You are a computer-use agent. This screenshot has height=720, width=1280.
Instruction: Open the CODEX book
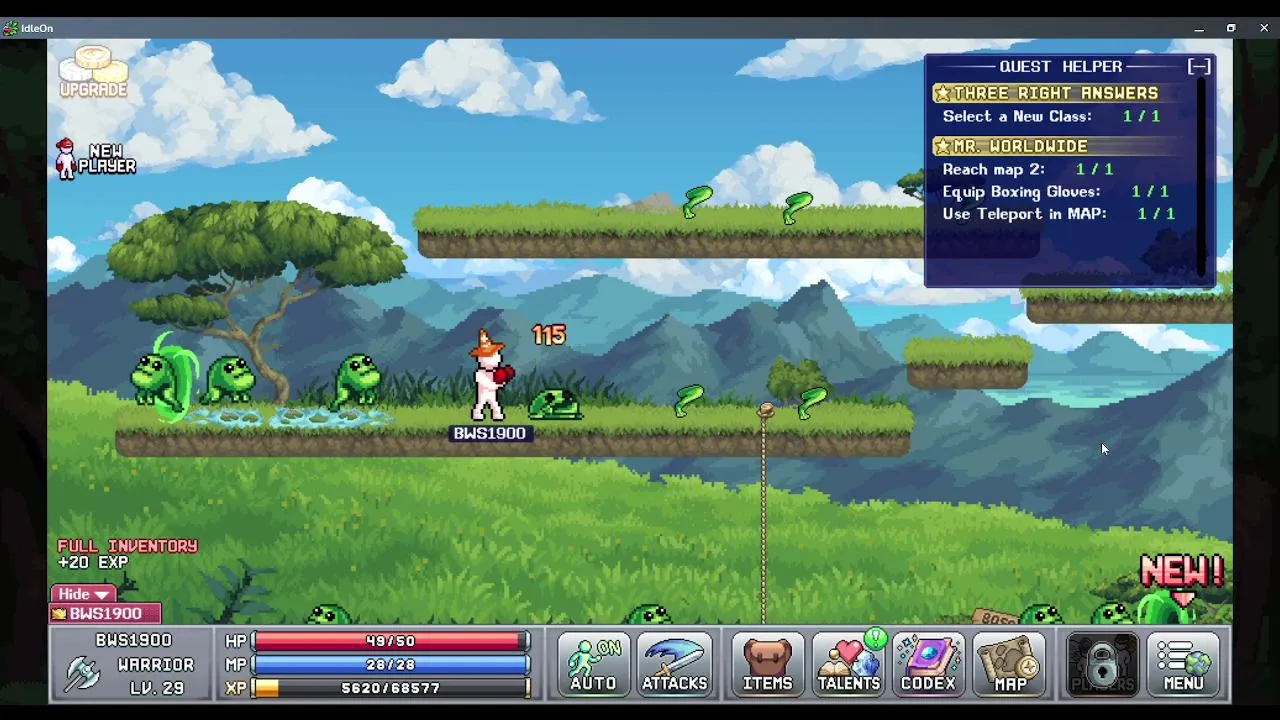(928, 665)
